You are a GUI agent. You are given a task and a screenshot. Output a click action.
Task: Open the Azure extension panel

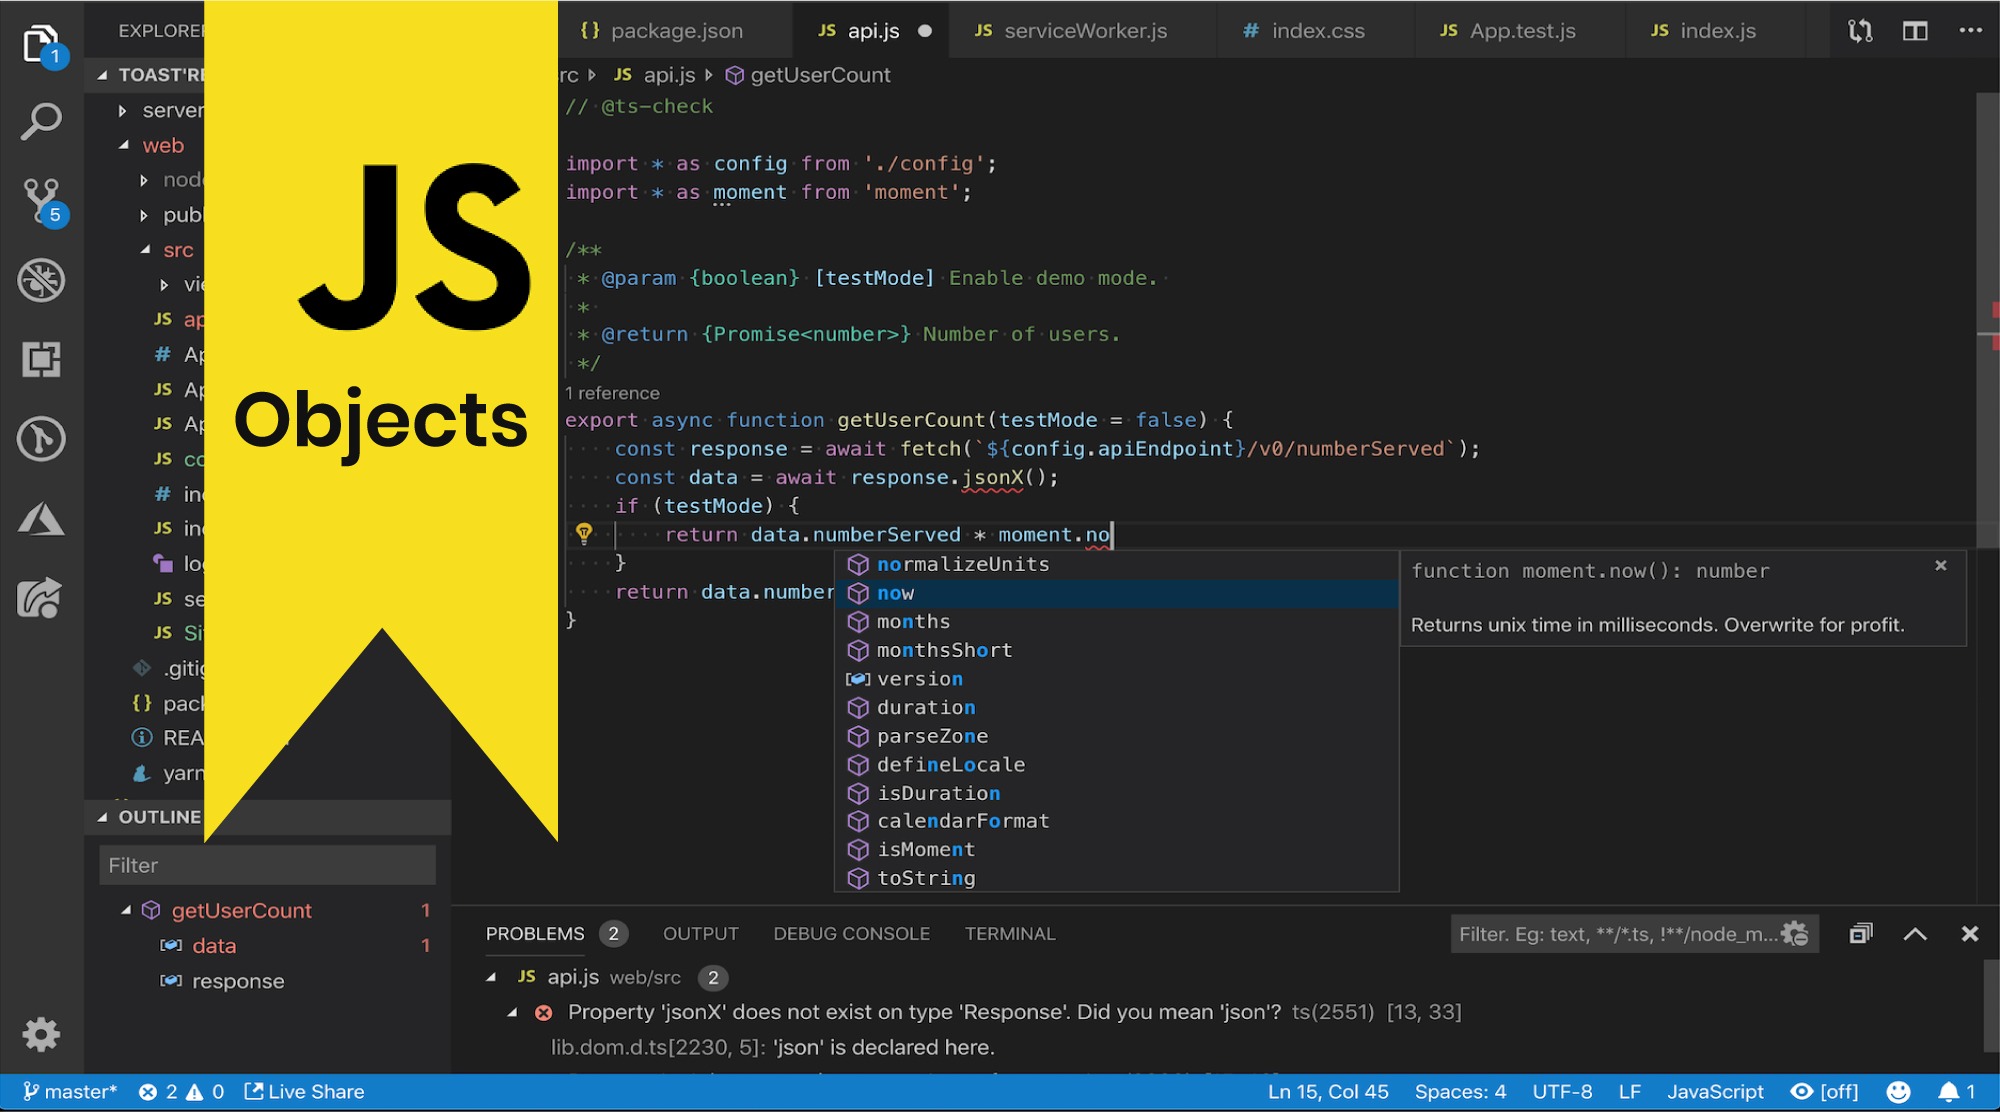pyautogui.click(x=42, y=519)
